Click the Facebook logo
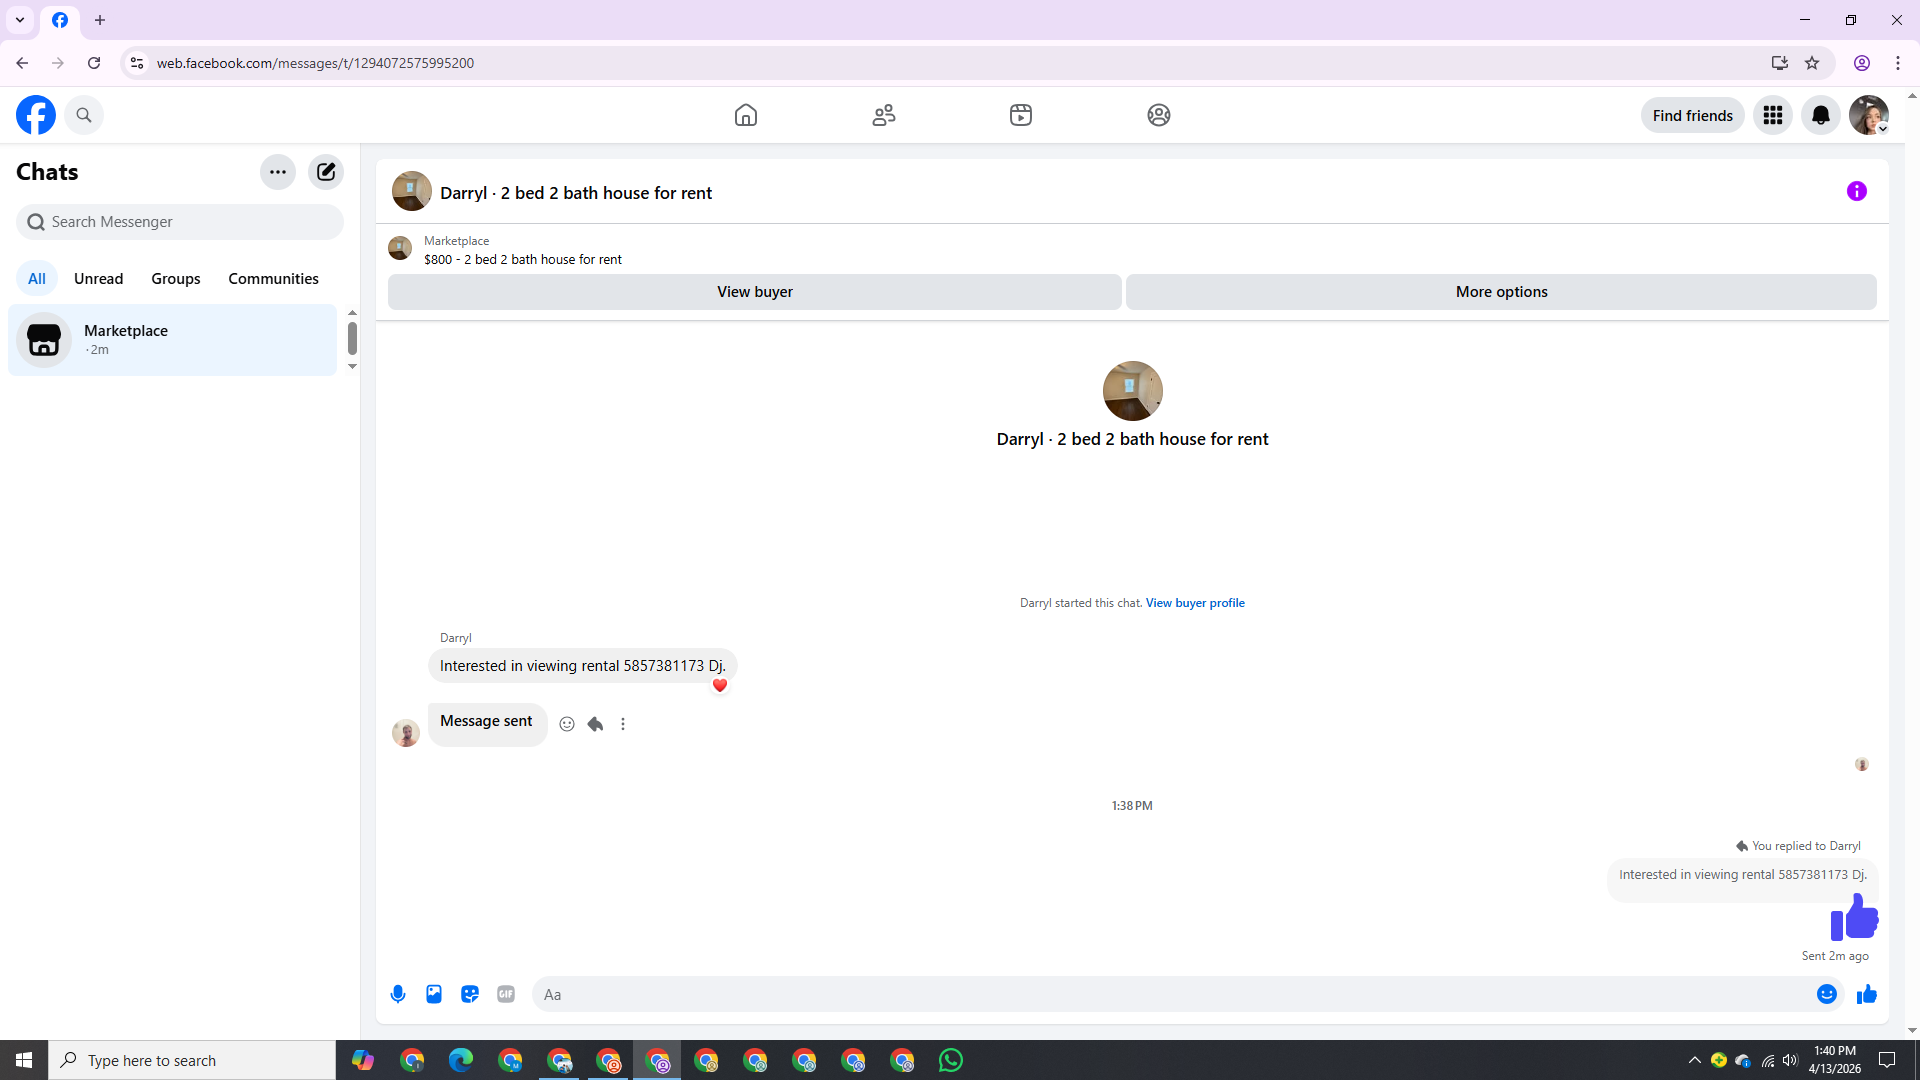The width and height of the screenshot is (1920, 1080). coord(36,115)
